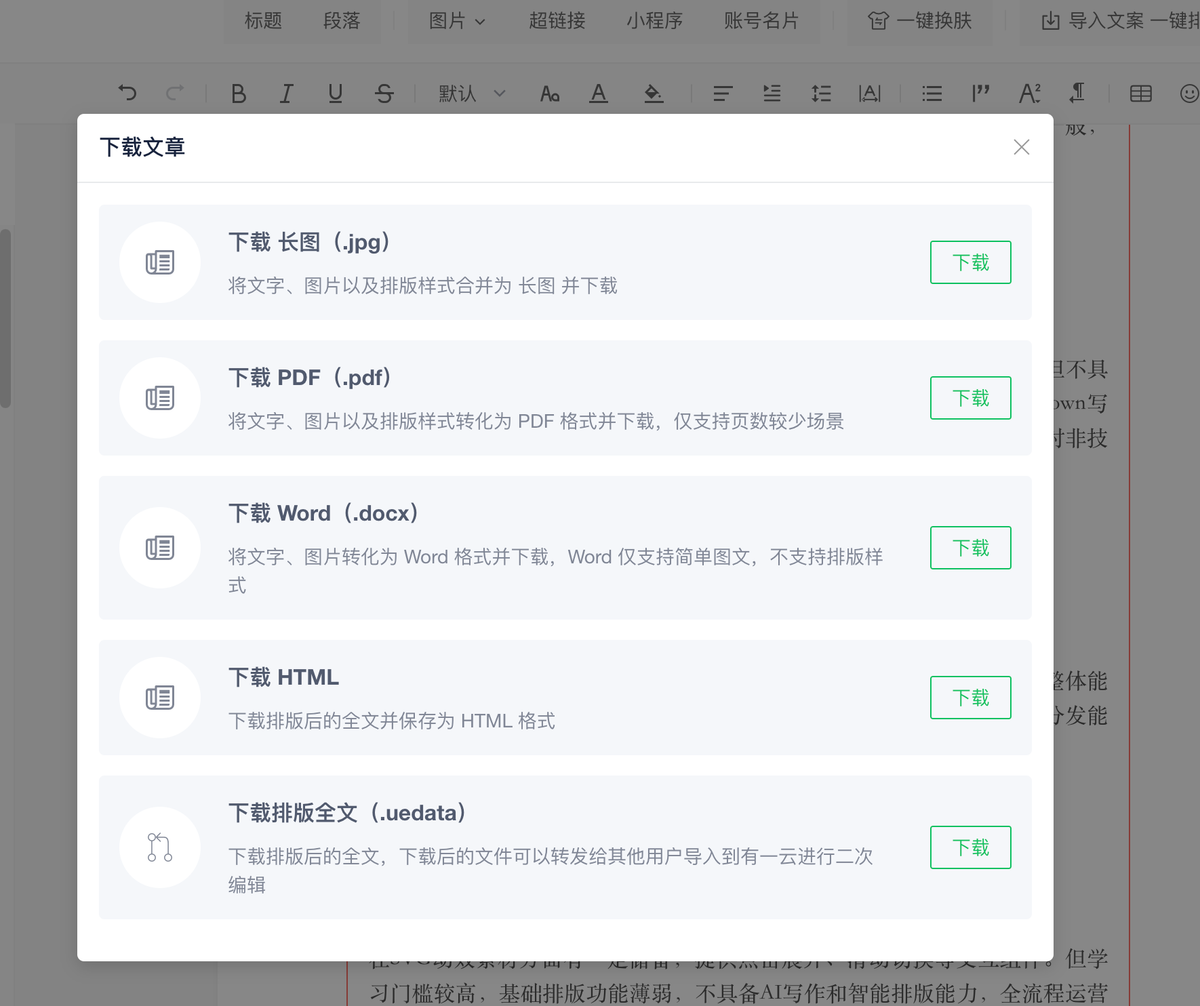Insert a table with the table icon
Screen dimensions: 1200x1006
pos(1141,93)
